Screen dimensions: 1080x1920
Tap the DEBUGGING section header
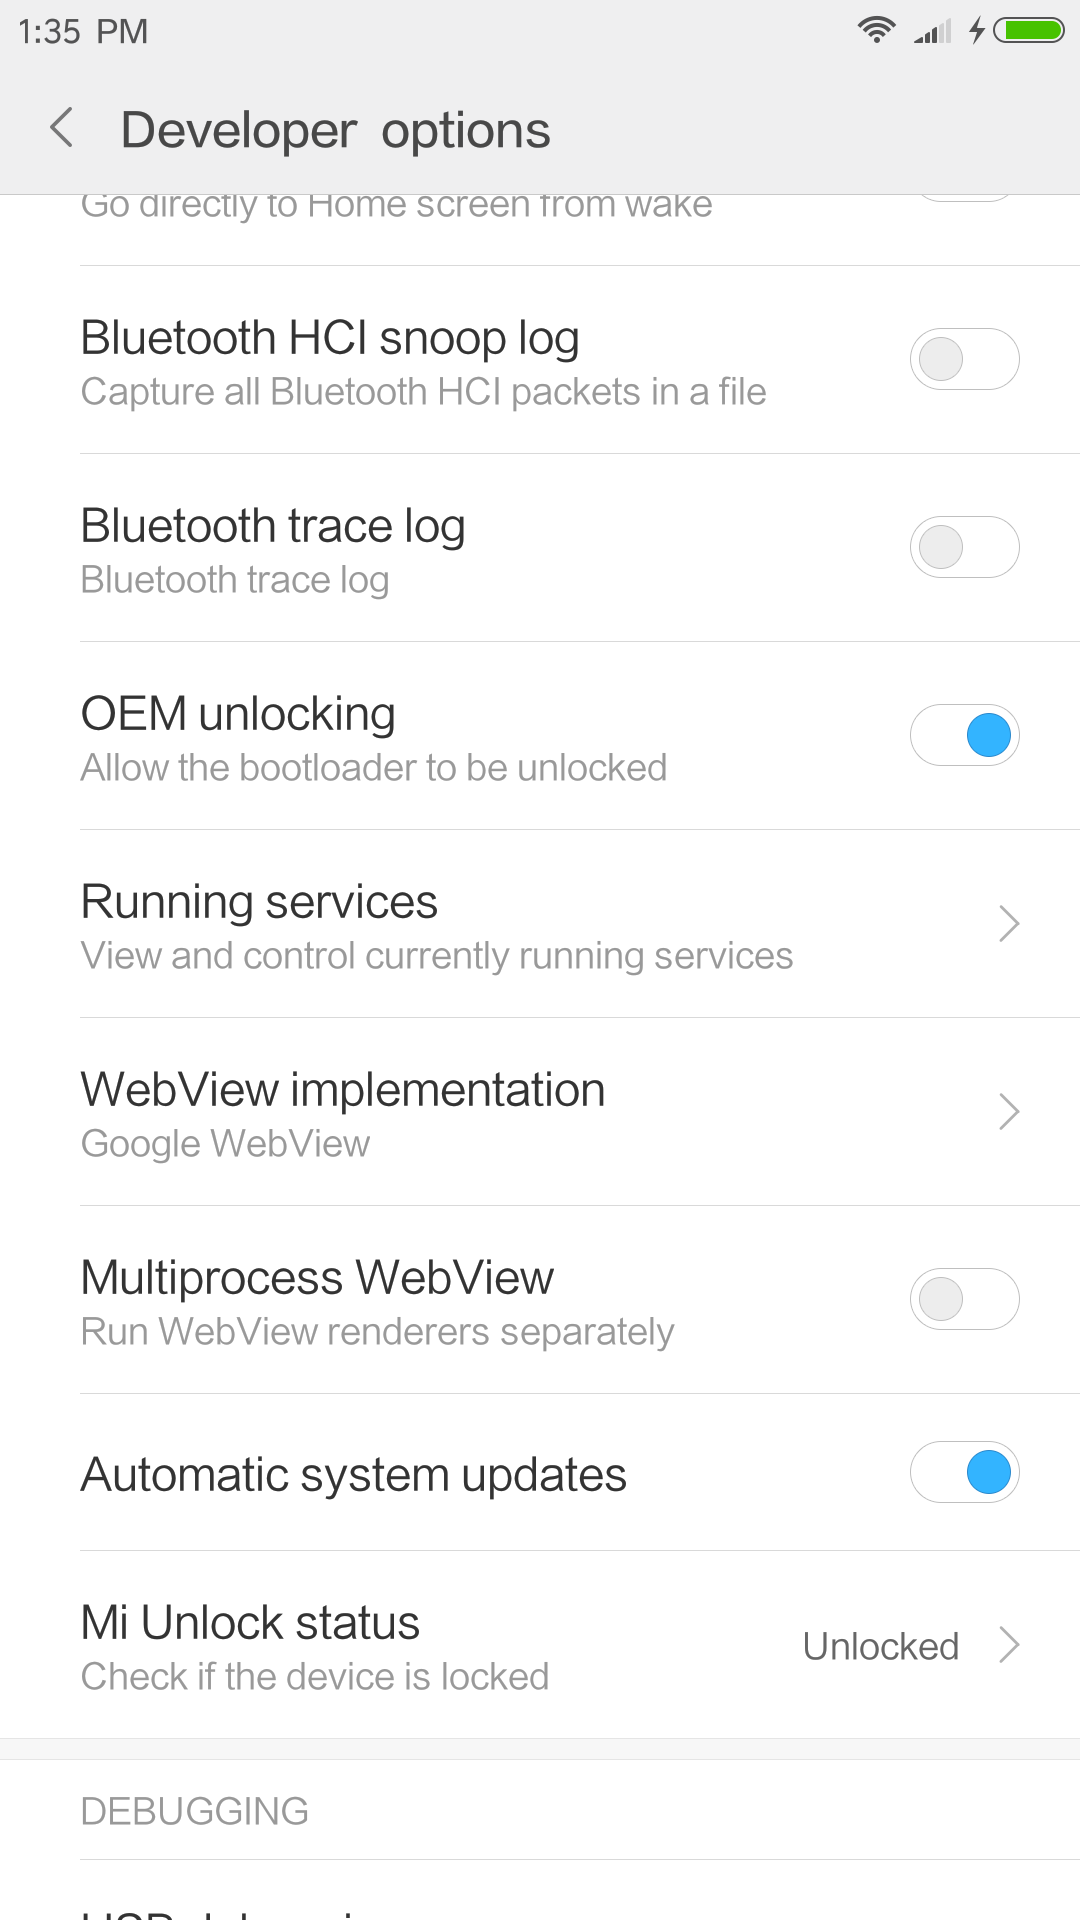pyautogui.click(x=195, y=1811)
